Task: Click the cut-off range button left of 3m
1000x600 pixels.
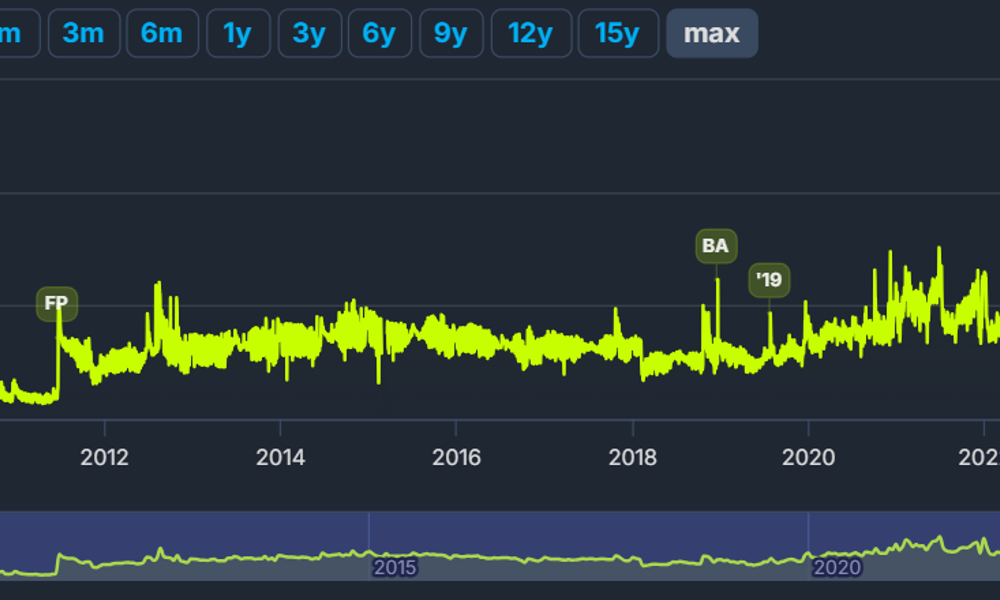Action: [x=16, y=34]
